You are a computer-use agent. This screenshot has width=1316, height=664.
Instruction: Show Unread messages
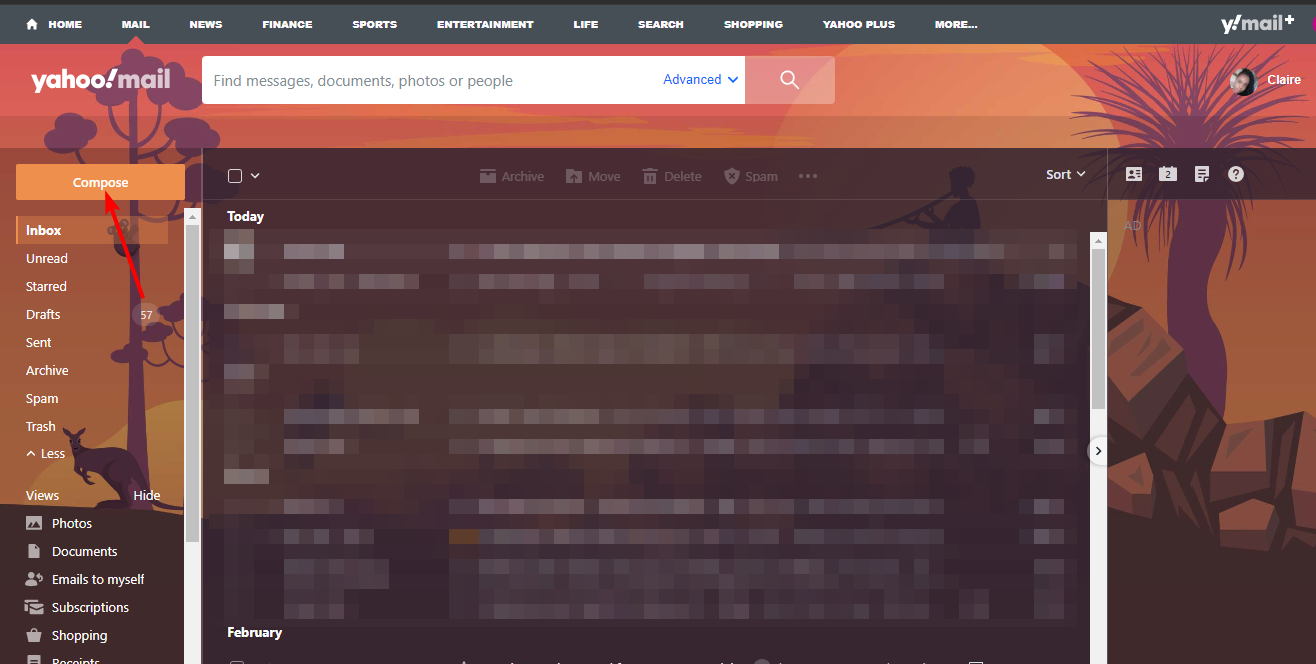pyautogui.click(x=47, y=258)
